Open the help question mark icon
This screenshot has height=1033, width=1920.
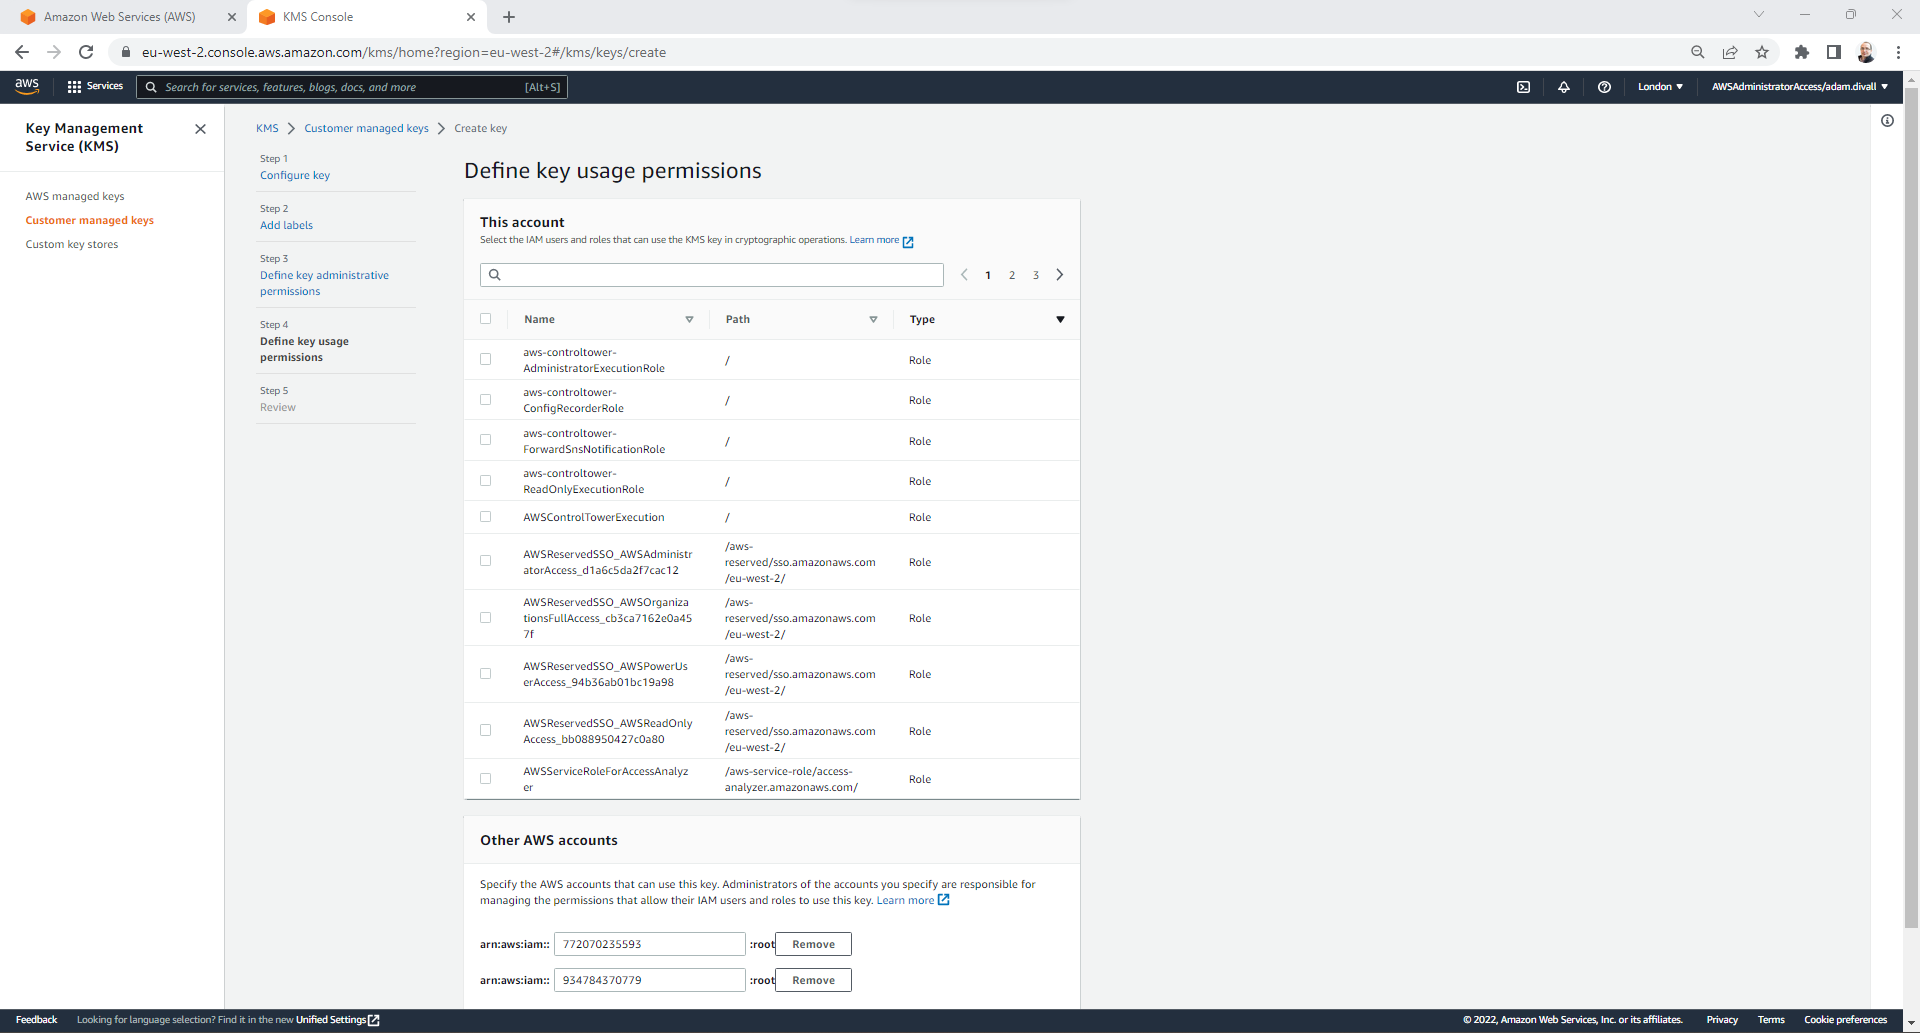1604,87
